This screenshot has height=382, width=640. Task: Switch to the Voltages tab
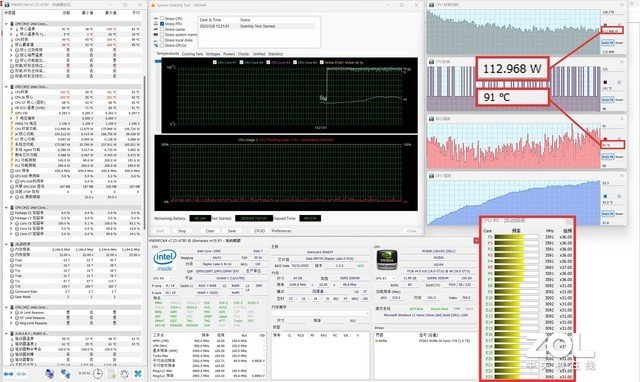click(213, 53)
